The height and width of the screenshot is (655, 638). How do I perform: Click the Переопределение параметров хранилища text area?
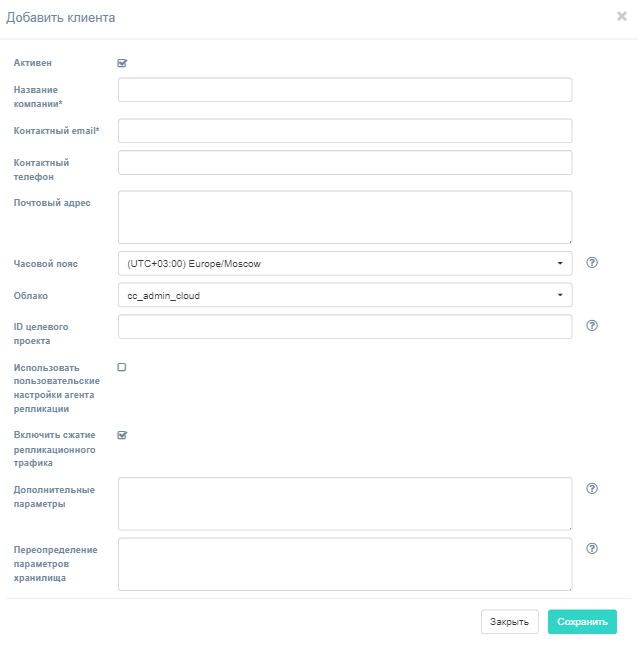coord(345,564)
